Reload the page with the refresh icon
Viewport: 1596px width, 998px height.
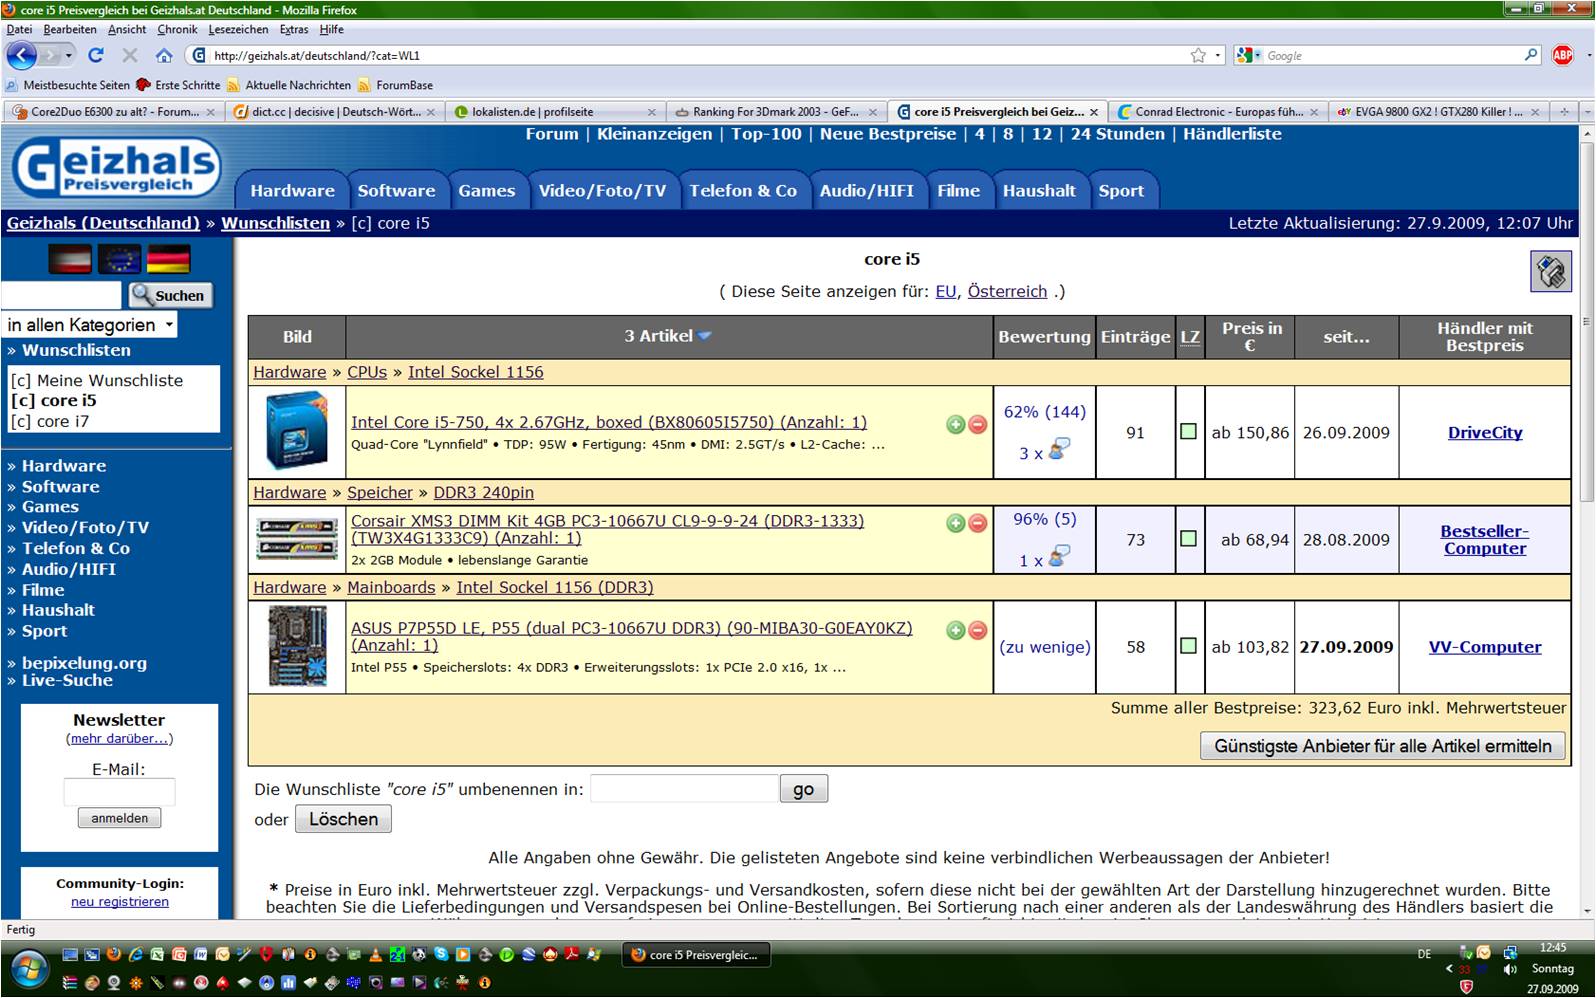click(96, 55)
